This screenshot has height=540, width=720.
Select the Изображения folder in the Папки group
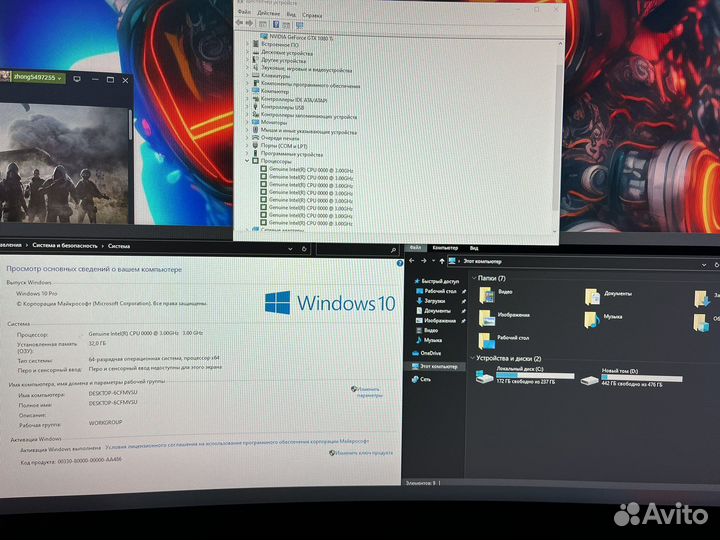504,317
